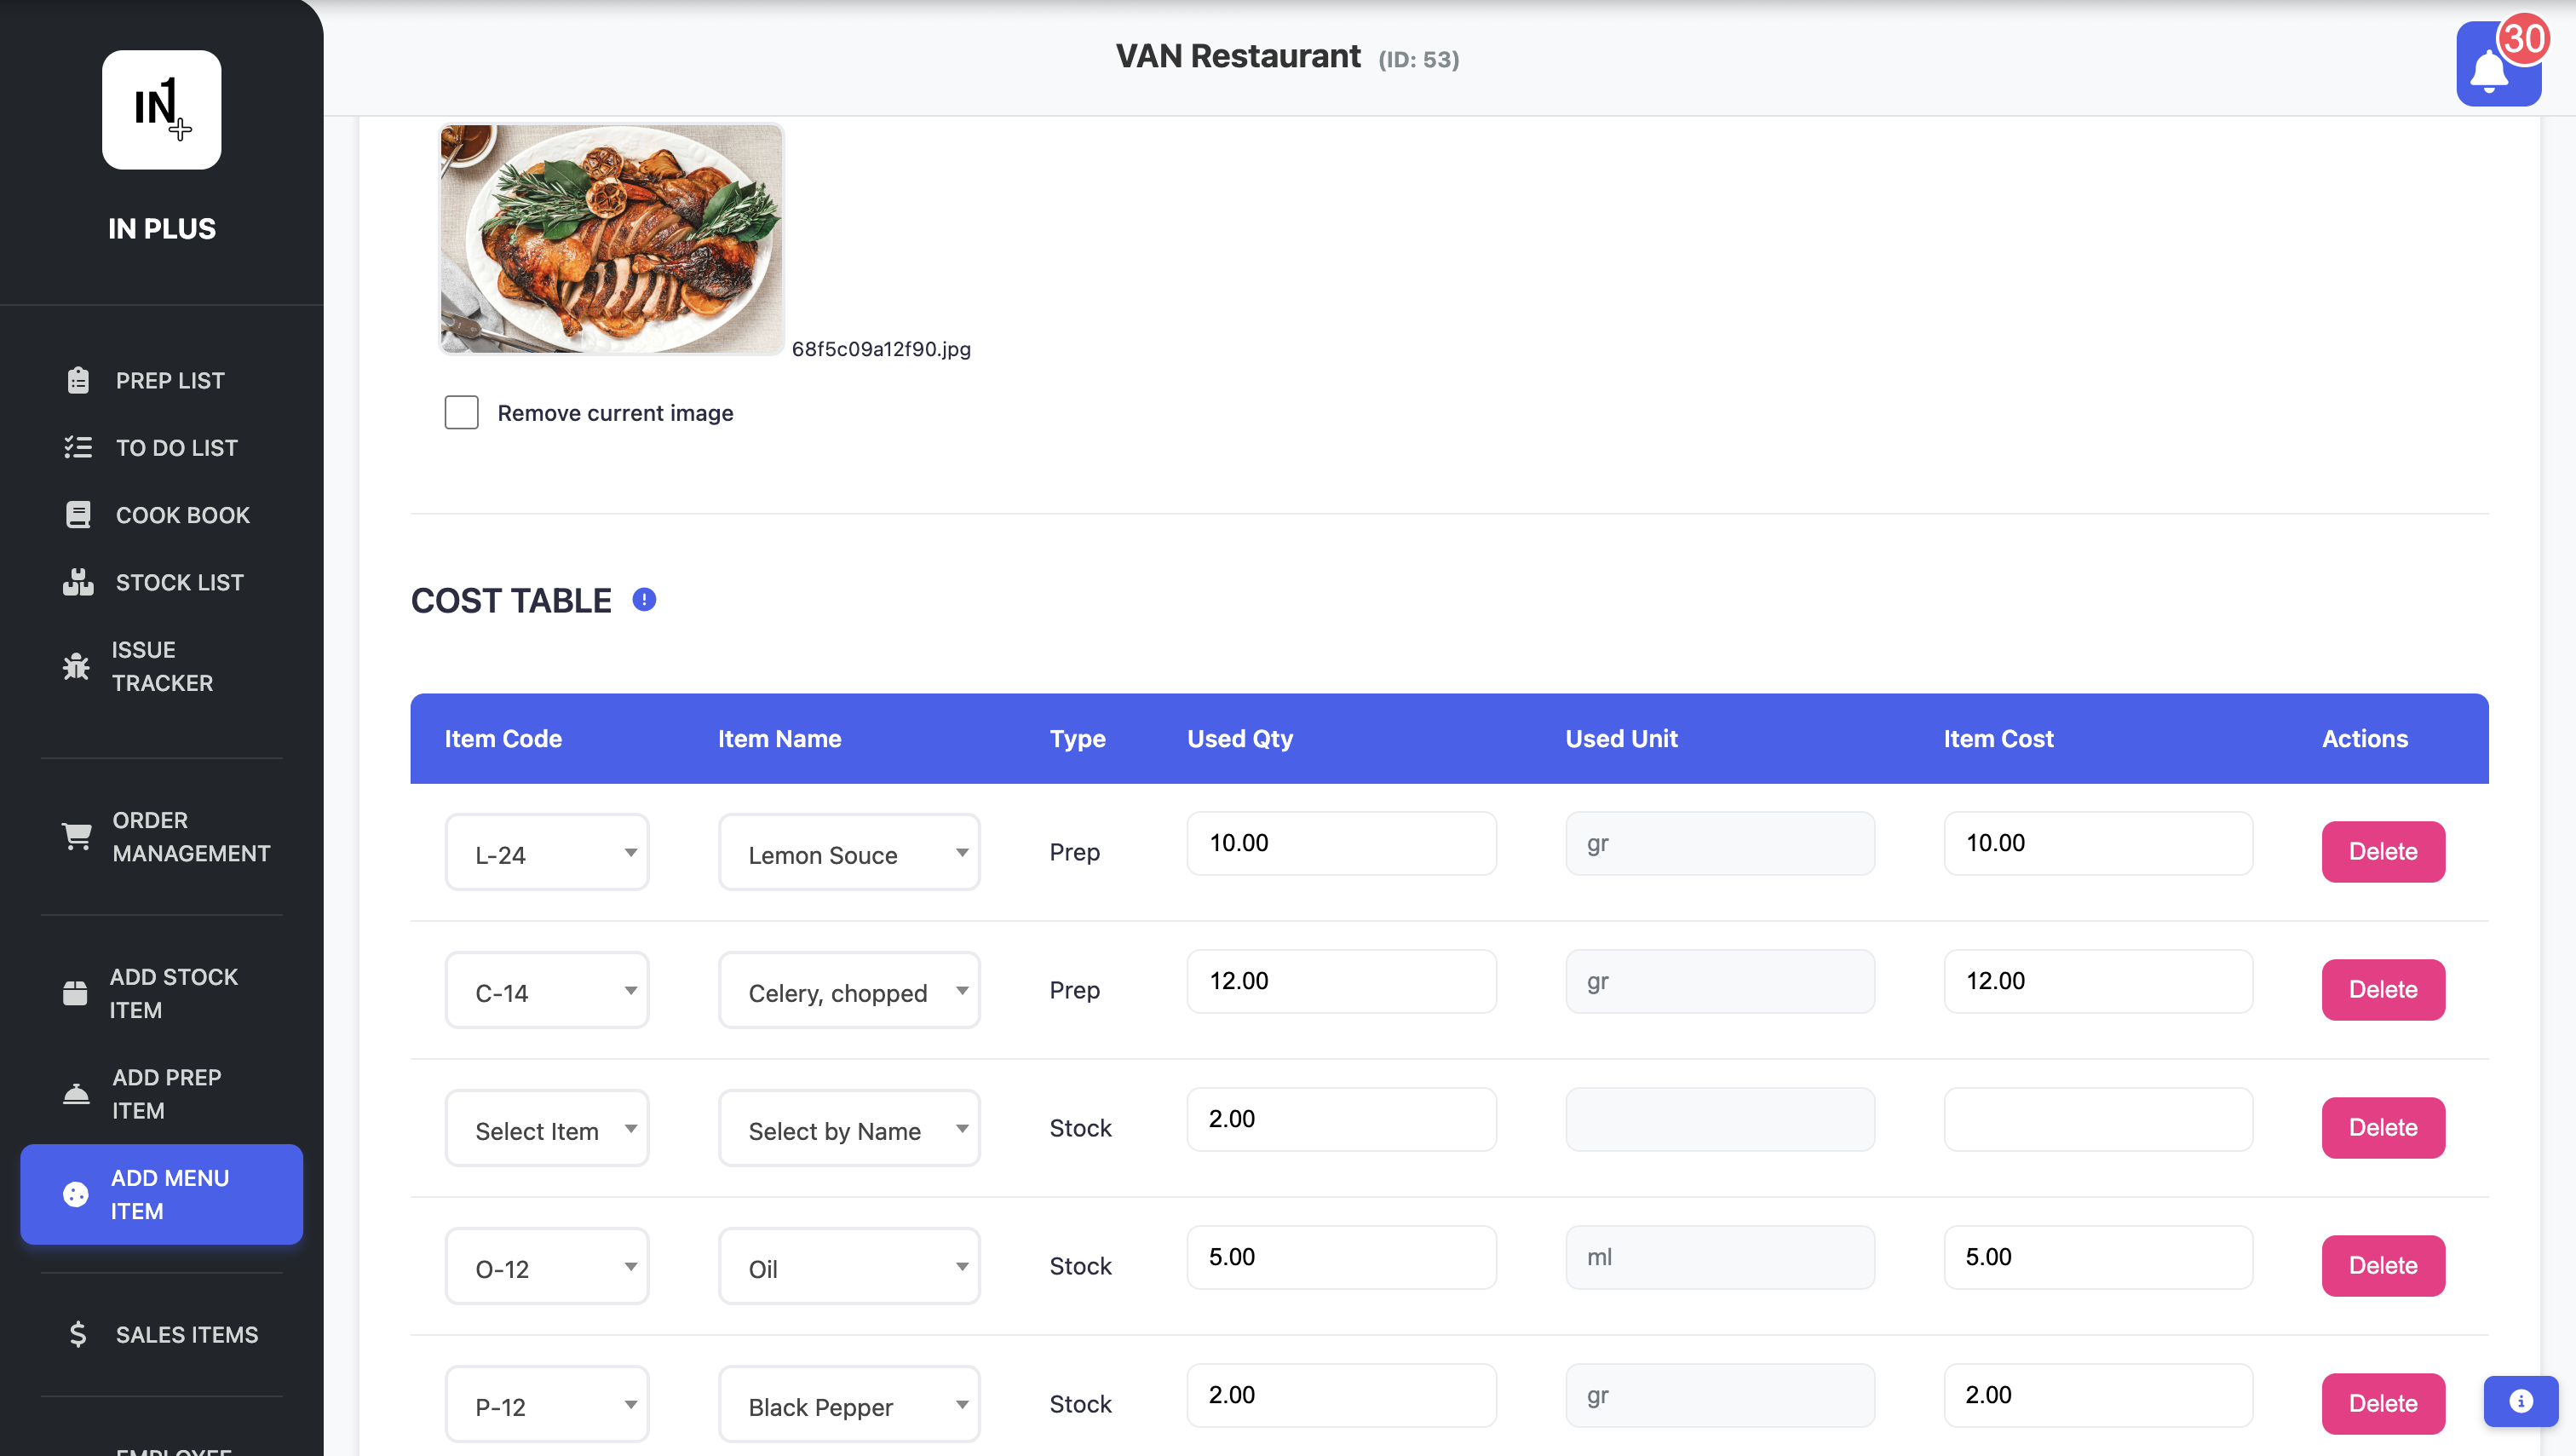This screenshot has width=2576, height=1456.
Task: Open the Cook Book section
Action: [183, 514]
